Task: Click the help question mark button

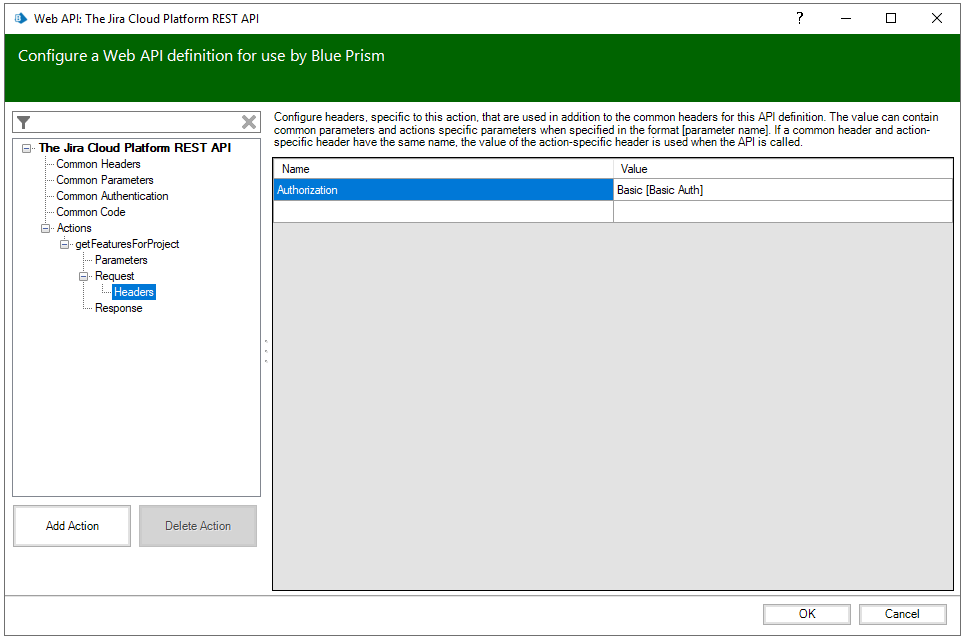Action: click(799, 18)
